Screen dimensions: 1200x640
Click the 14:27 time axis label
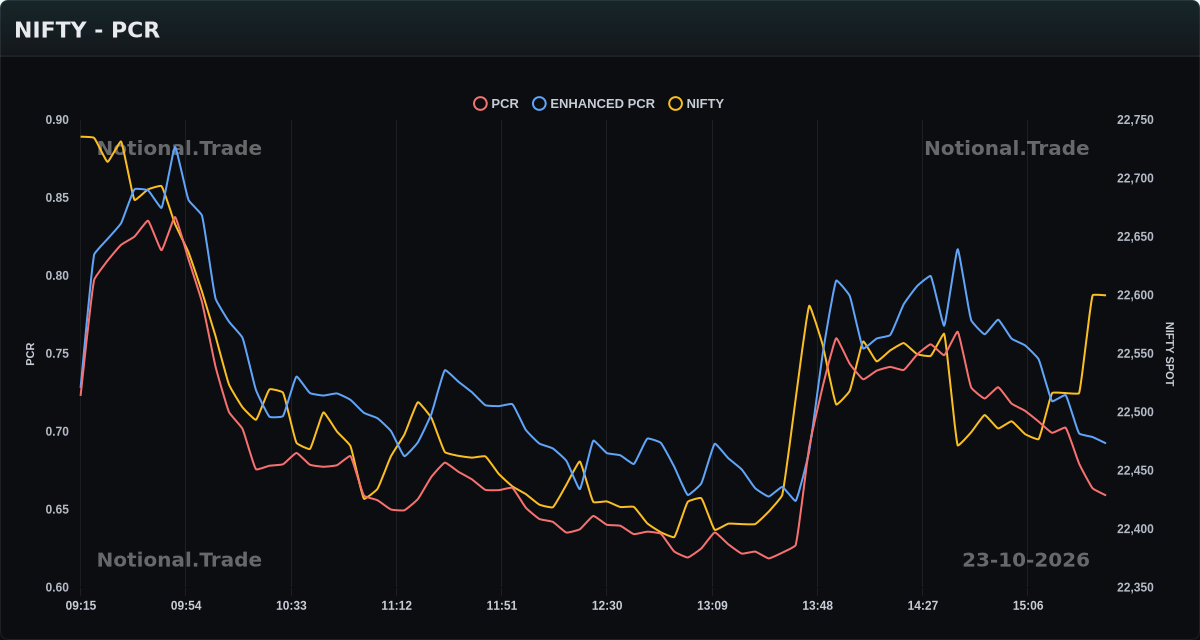click(922, 606)
